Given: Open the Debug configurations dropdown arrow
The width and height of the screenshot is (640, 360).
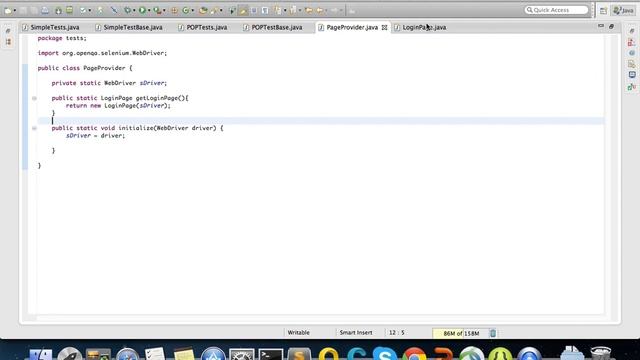Looking at the screenshot, I should [134, 11].
